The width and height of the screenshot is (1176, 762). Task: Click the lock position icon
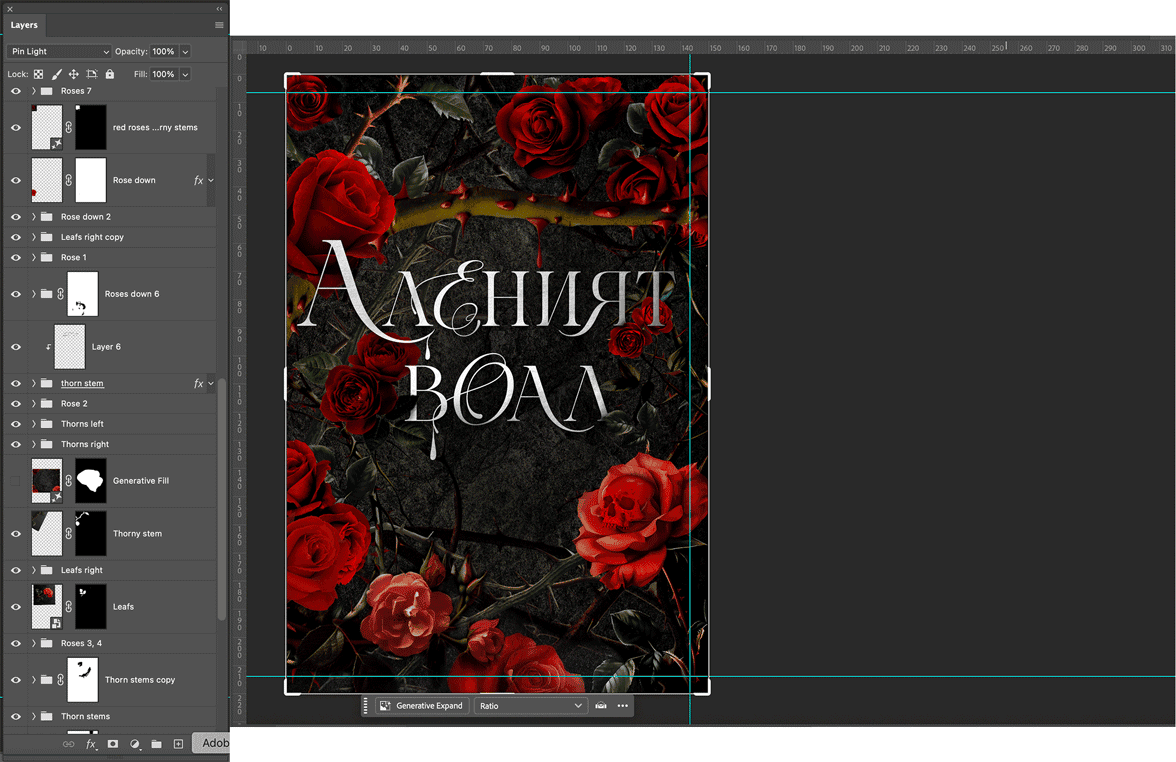[74, 74]
